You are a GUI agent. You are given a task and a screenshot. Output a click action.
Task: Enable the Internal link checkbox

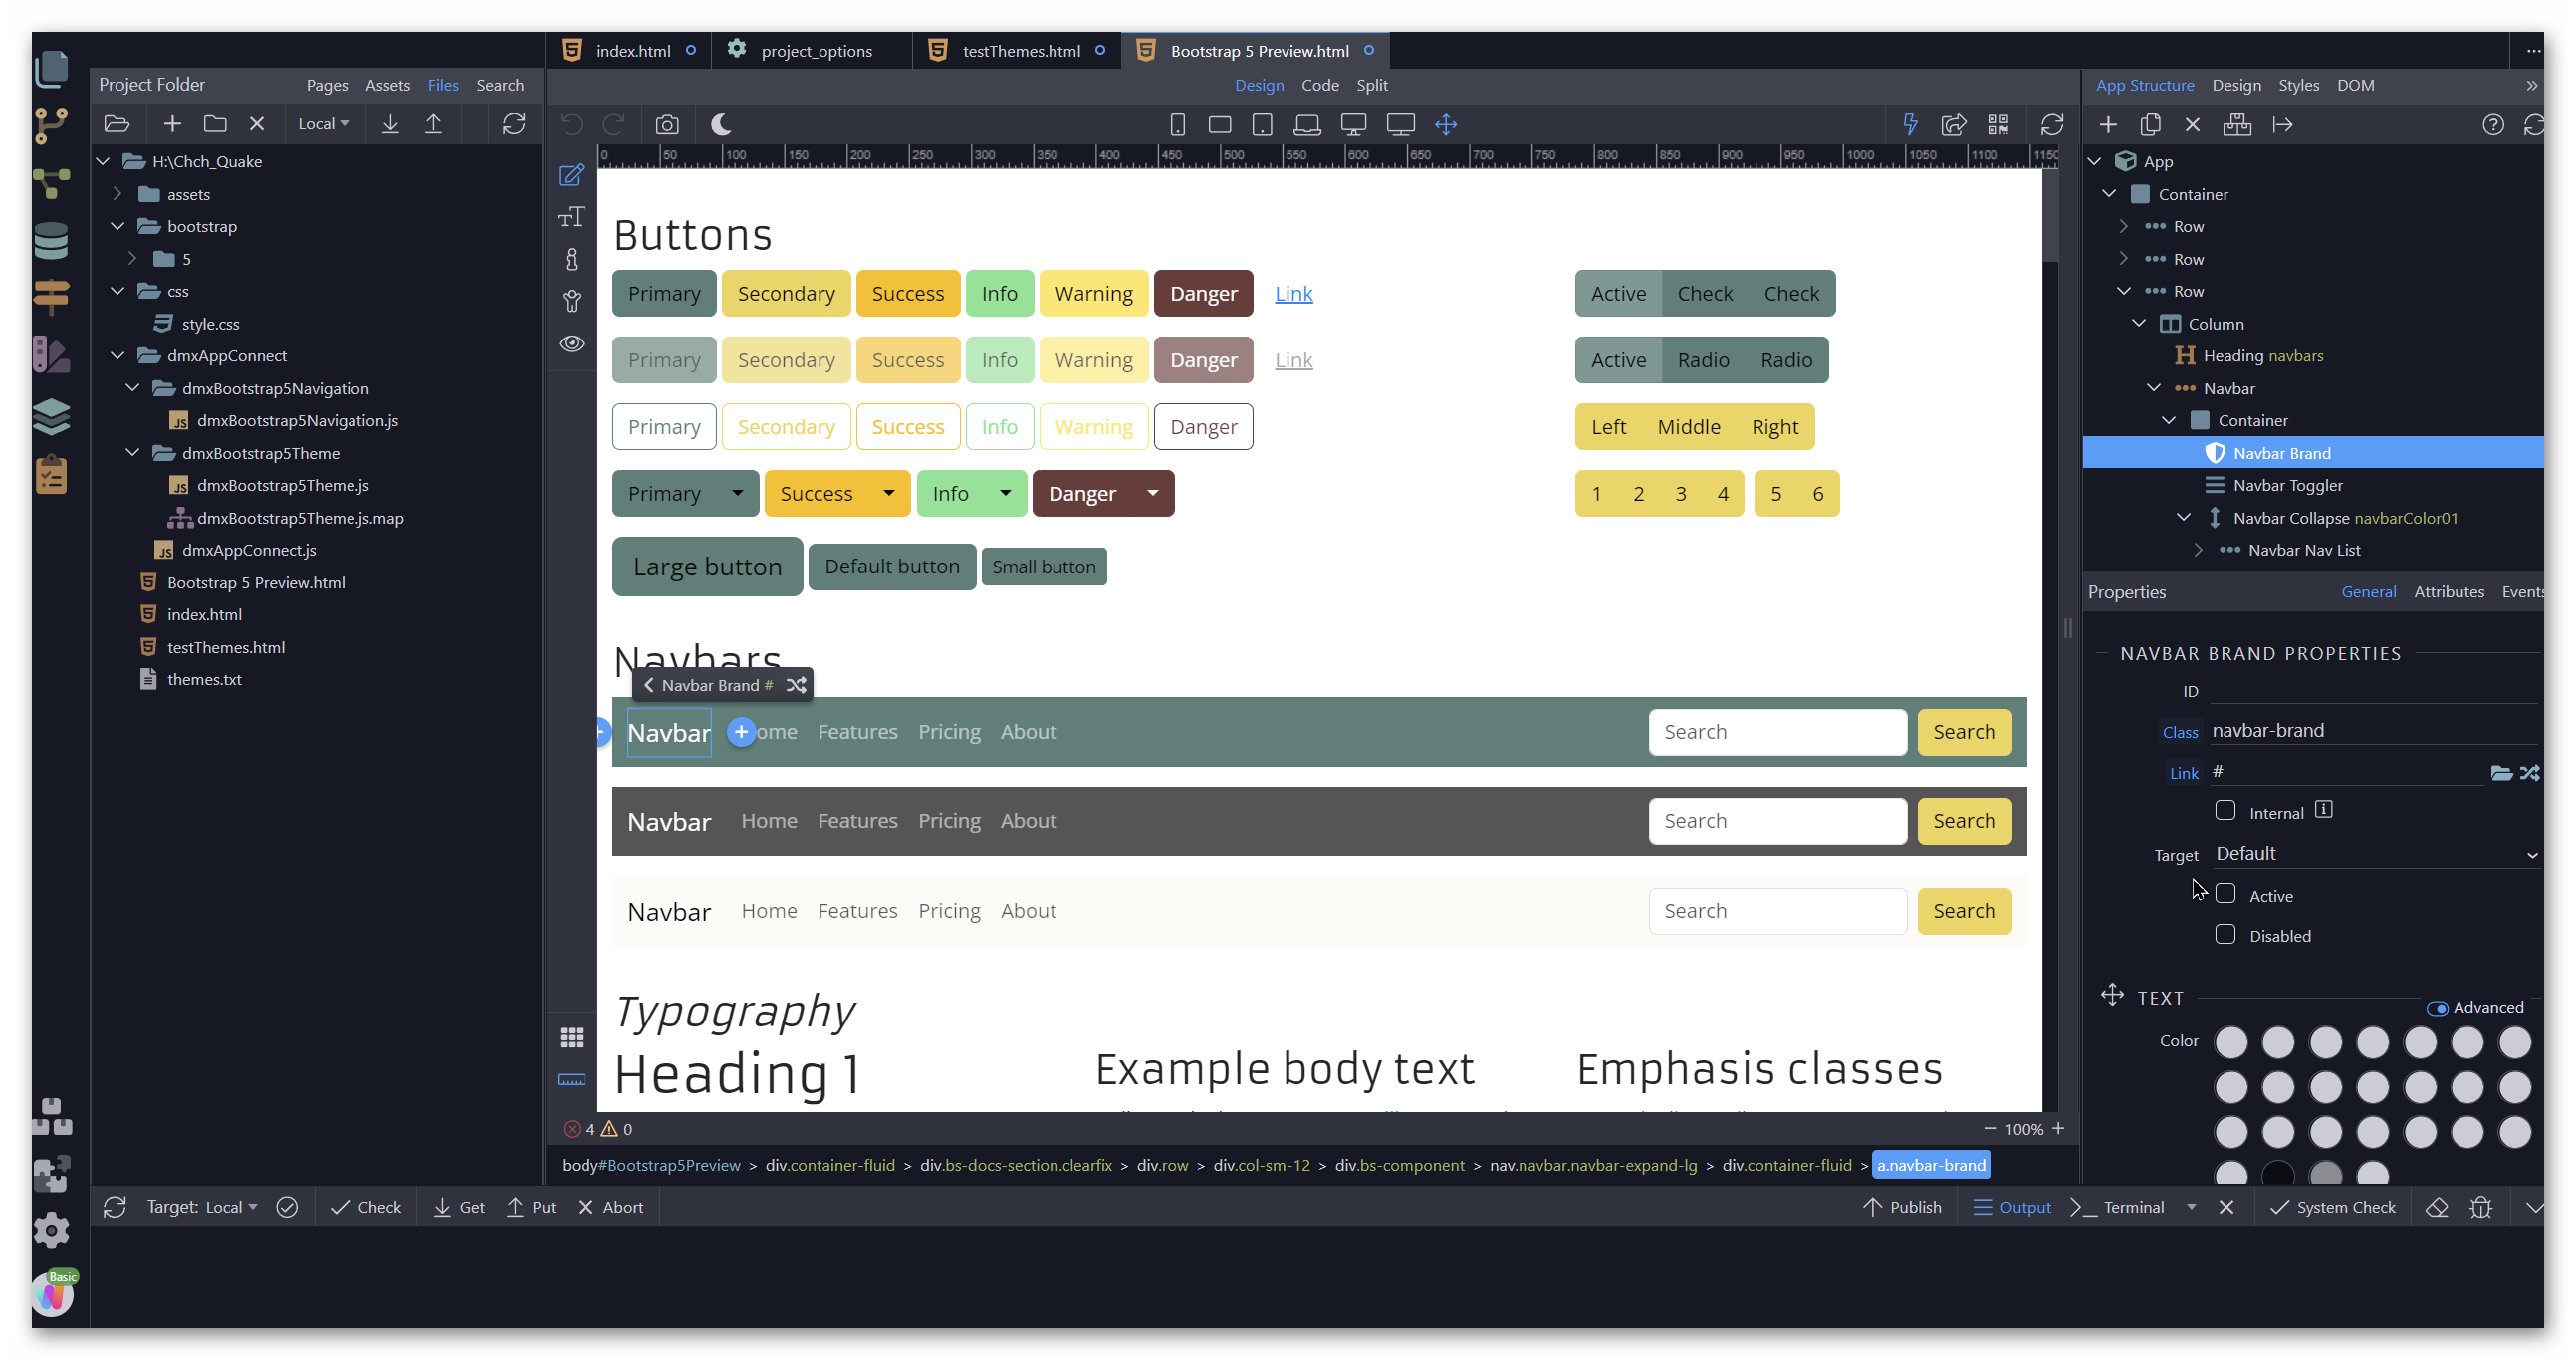(2225, 811)
